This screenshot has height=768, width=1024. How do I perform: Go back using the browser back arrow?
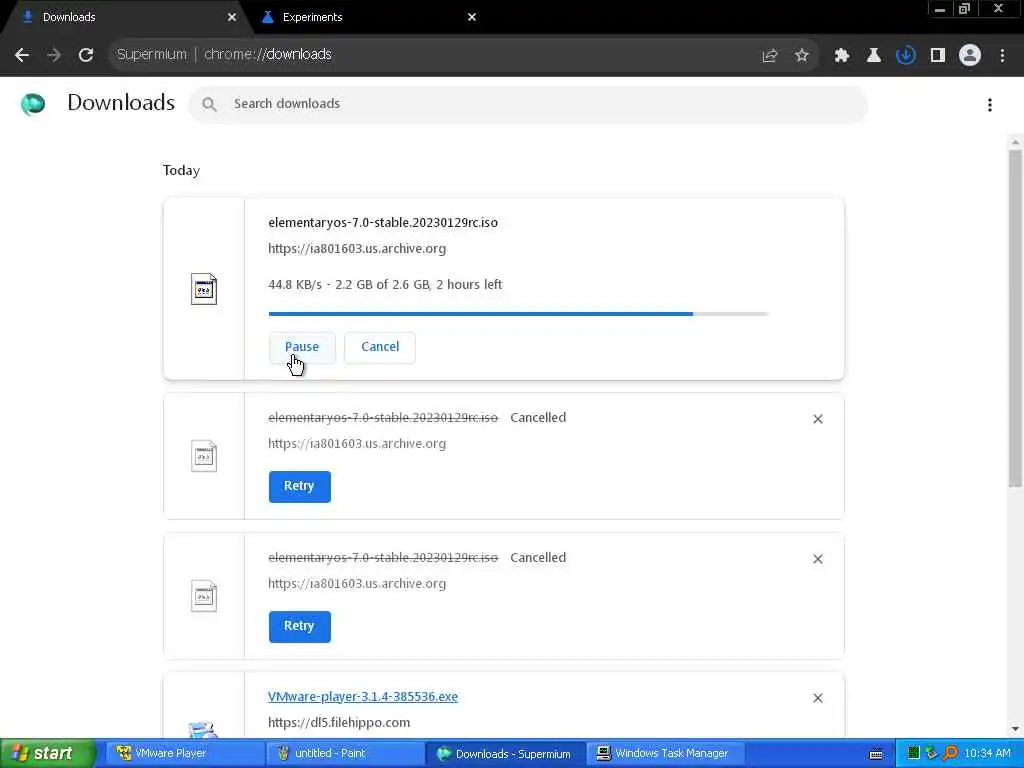22,55
